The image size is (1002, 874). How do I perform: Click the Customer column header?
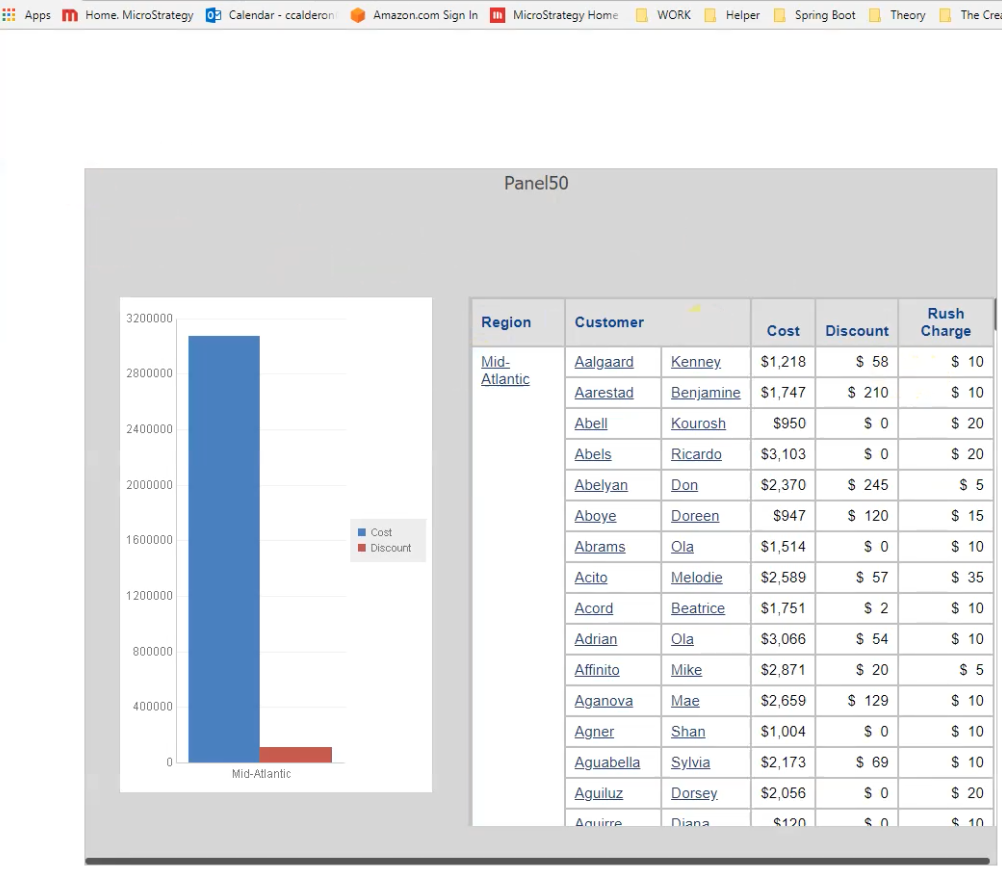[609, 322]
